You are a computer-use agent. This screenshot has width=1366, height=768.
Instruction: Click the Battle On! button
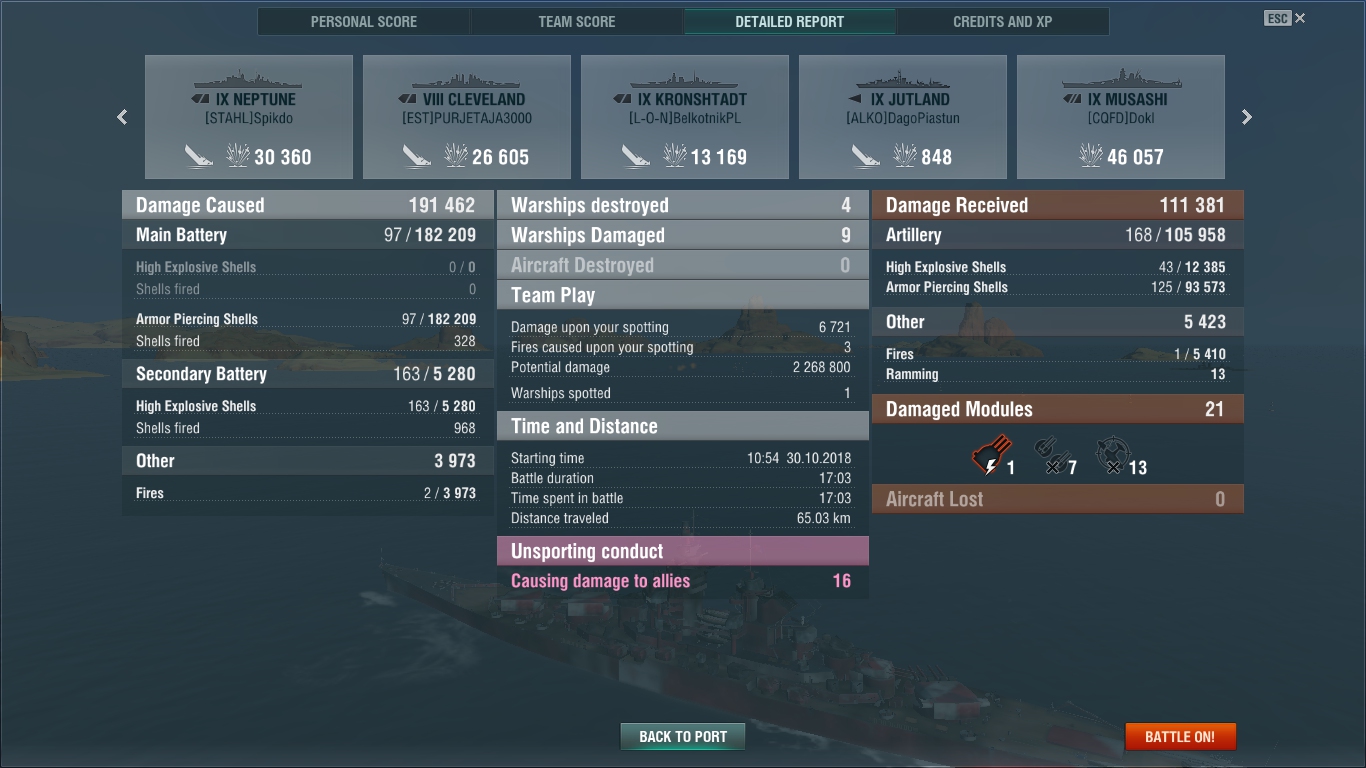(x=1180, y=736)
